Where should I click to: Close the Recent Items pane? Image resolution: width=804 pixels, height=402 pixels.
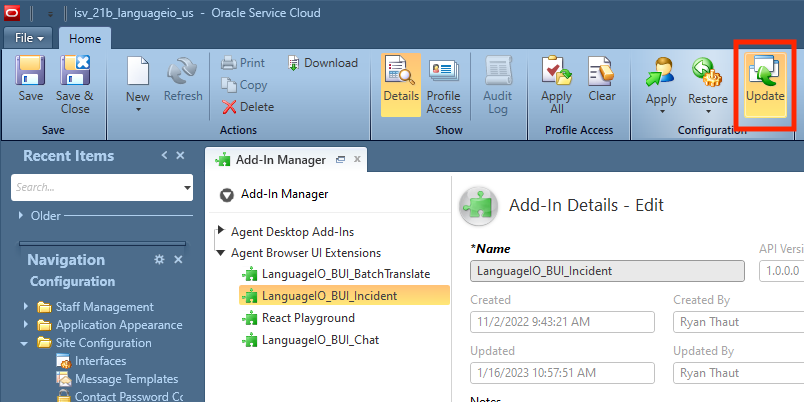[180, 155]
